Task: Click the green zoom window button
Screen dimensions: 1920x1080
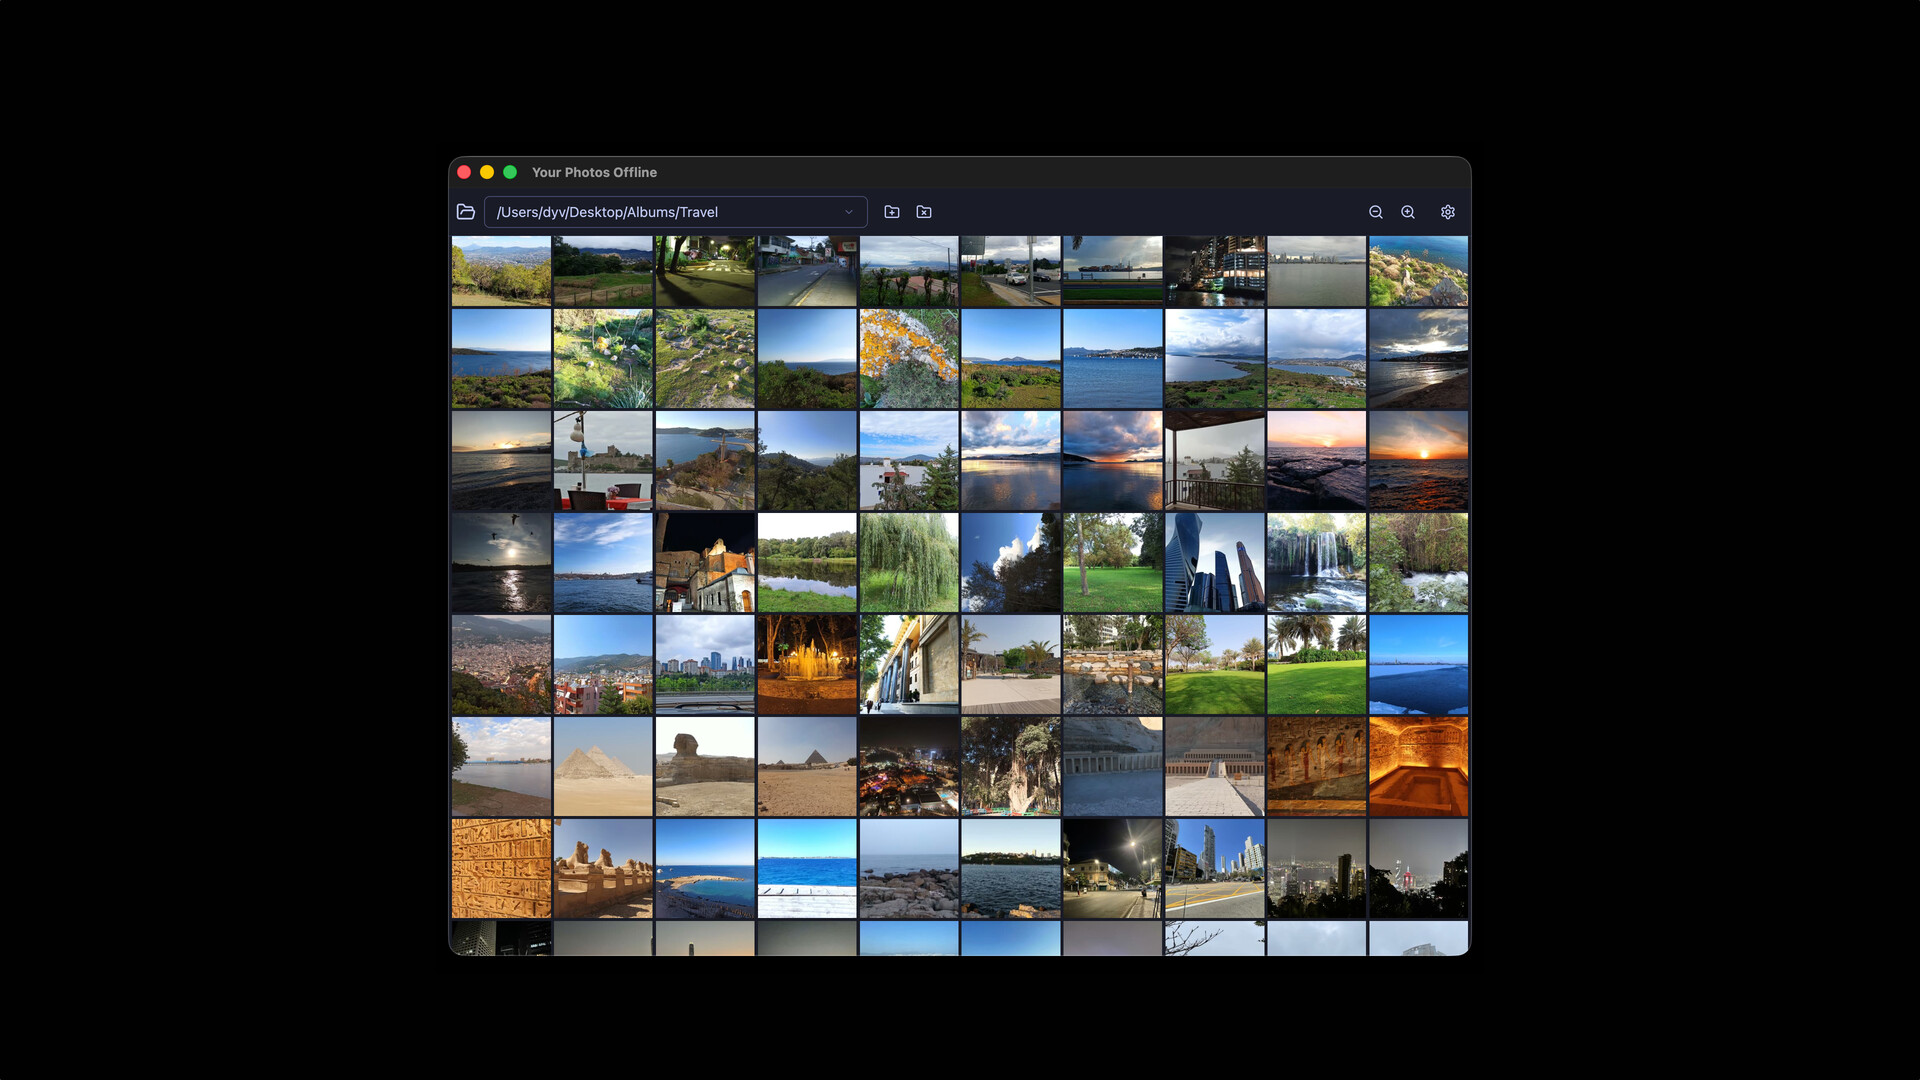Action: coord(510,172)
